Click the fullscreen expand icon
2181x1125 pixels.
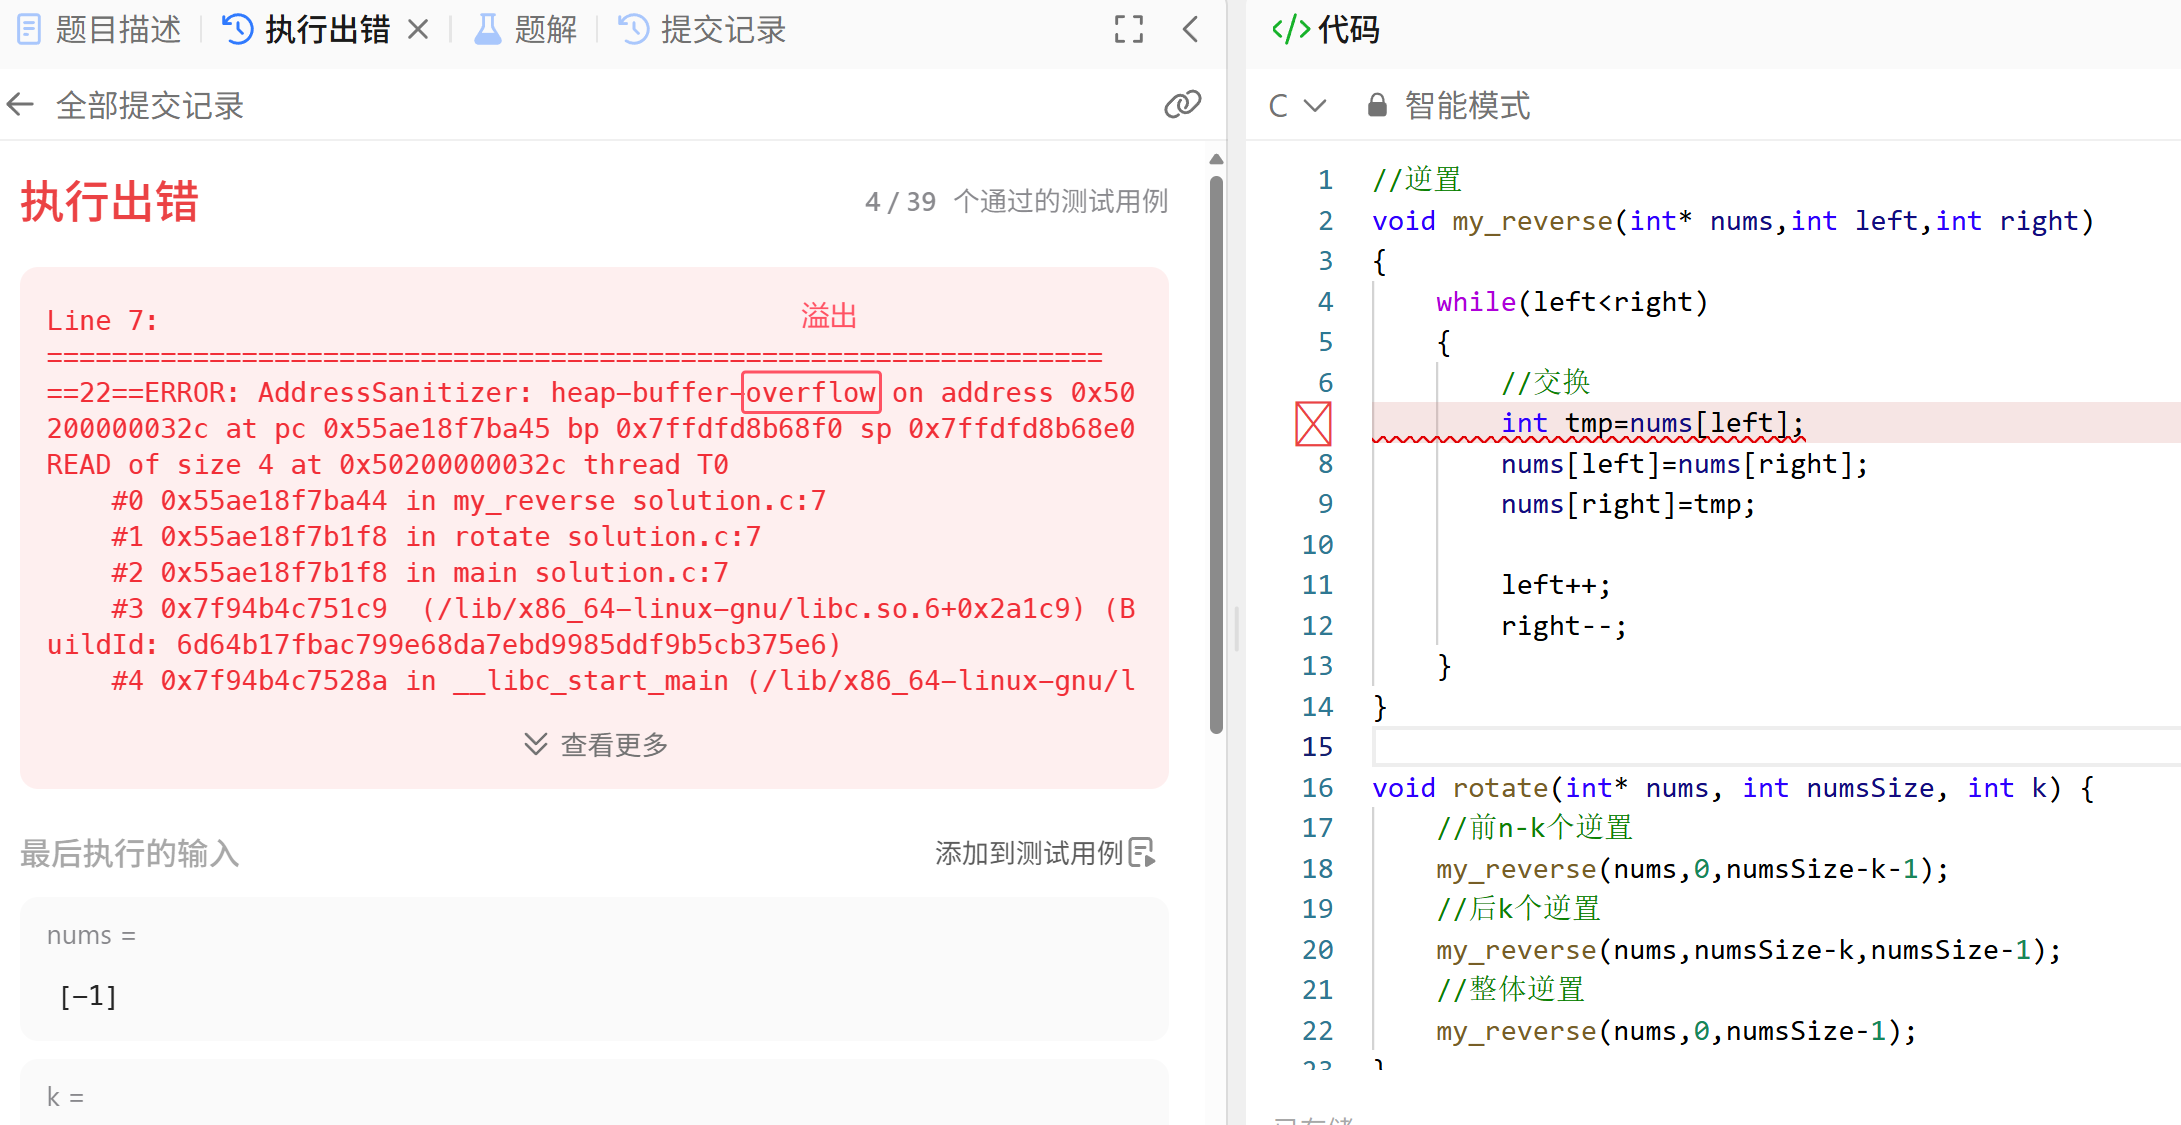click(1129, 30)
